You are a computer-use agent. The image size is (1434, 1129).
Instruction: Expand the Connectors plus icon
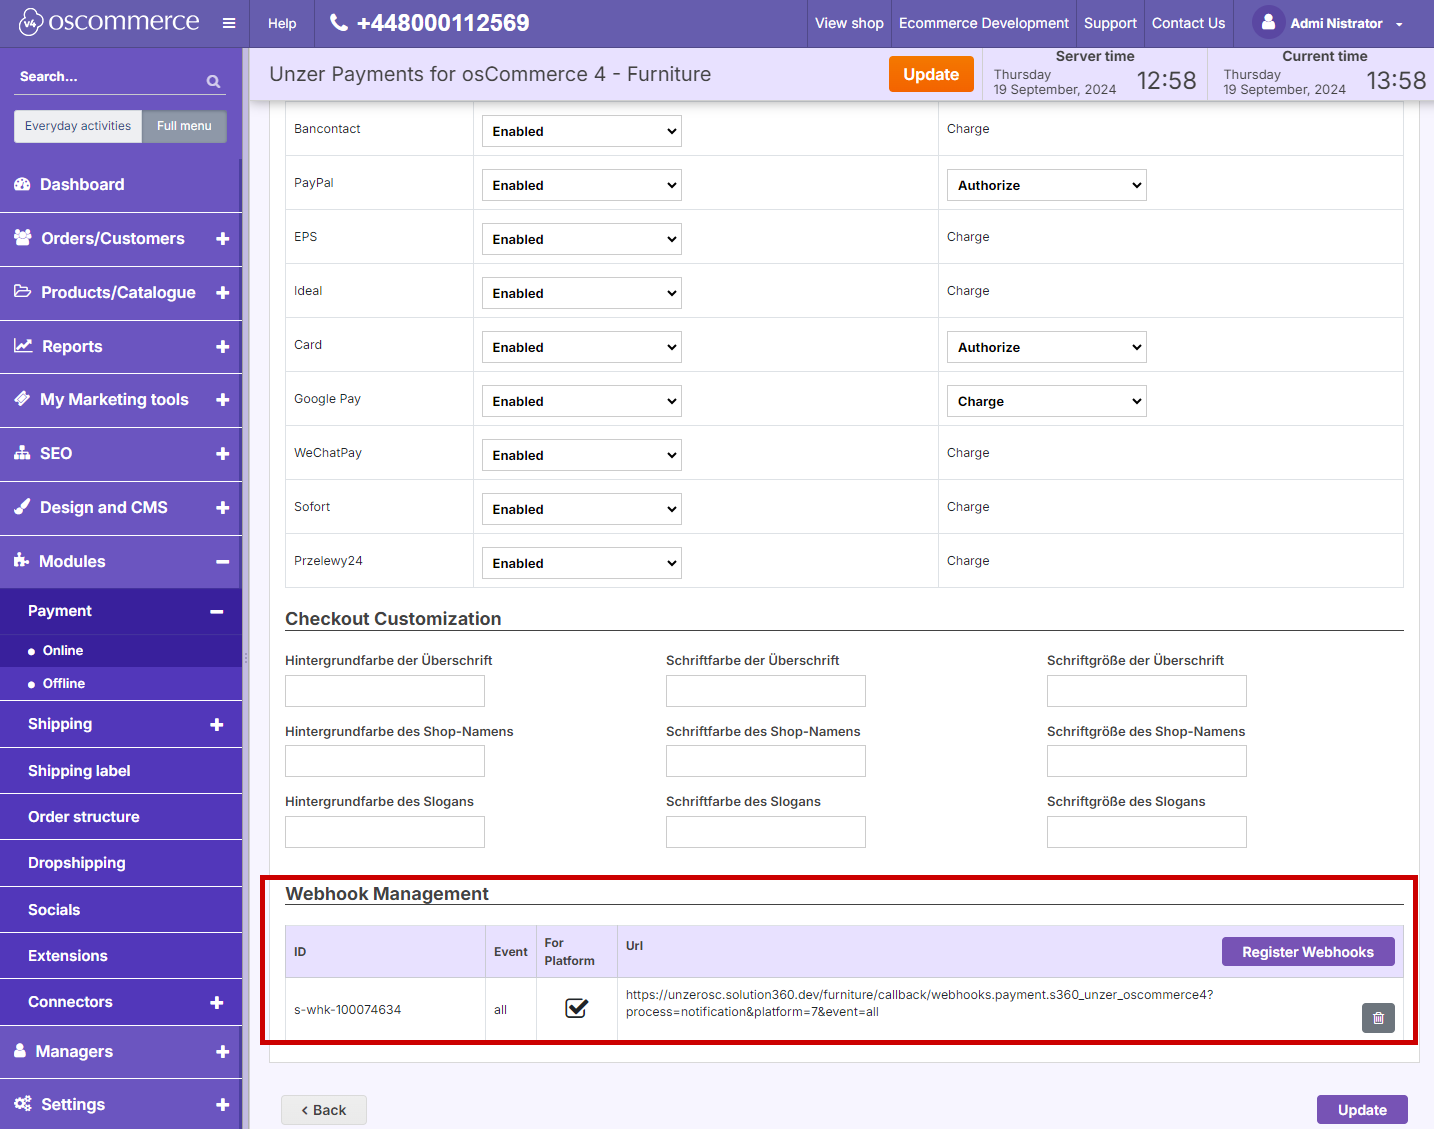tap(217, 1003)
